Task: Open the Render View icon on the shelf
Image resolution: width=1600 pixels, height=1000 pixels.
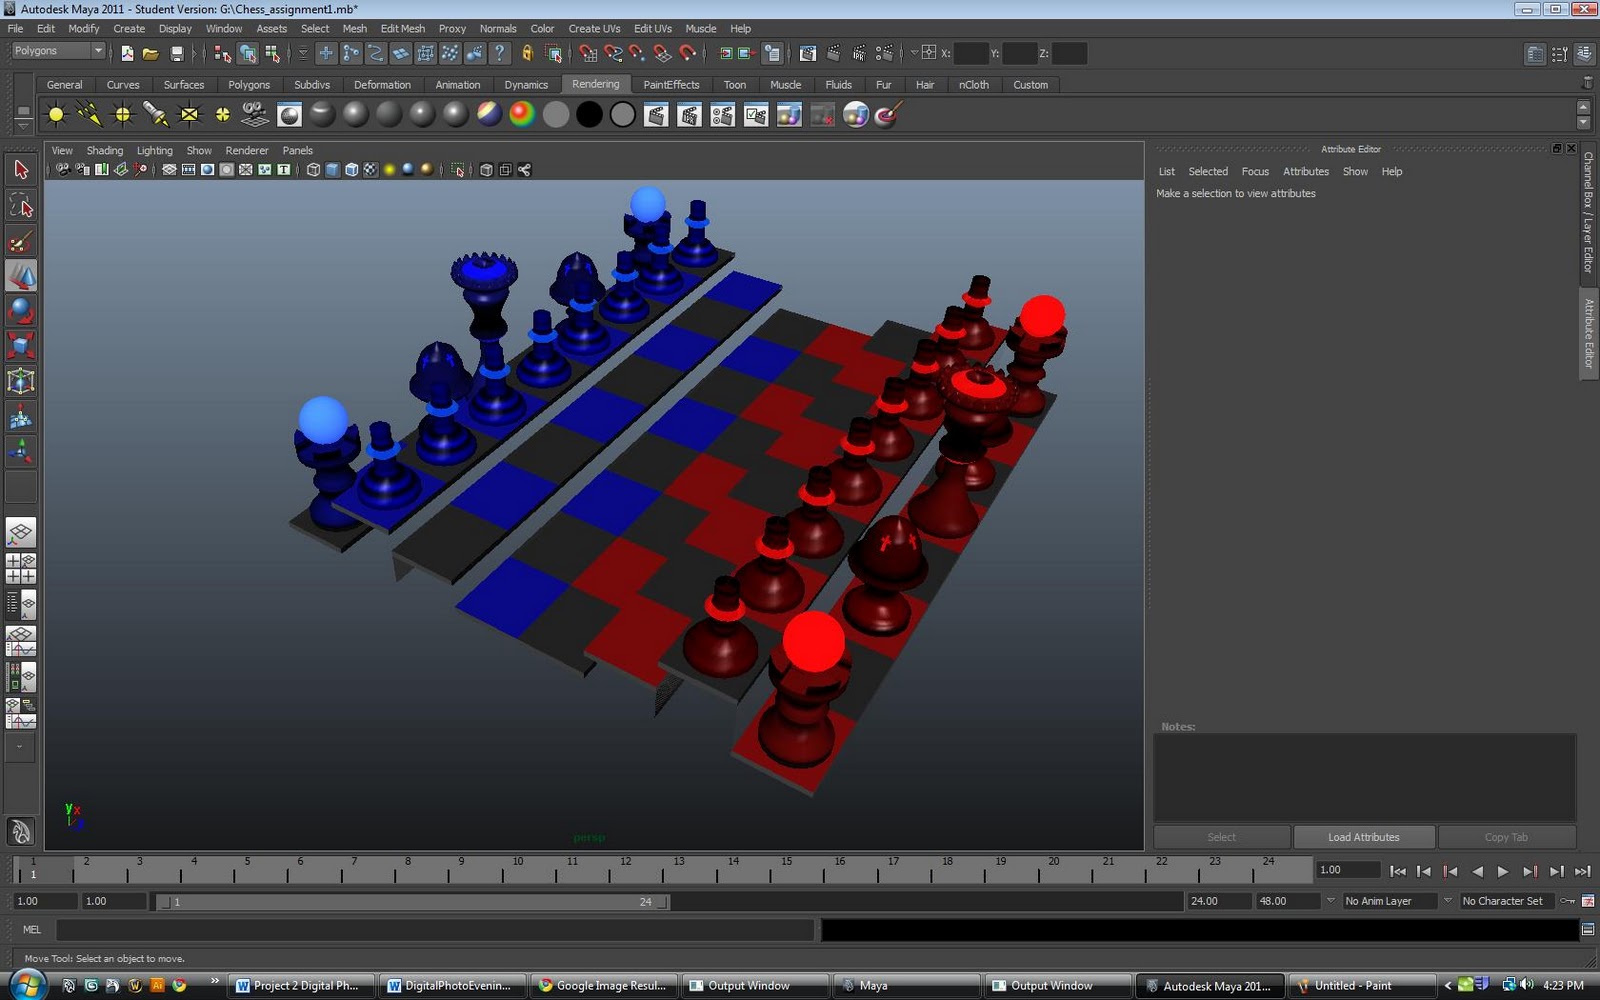Action: [x=289, y=114]
